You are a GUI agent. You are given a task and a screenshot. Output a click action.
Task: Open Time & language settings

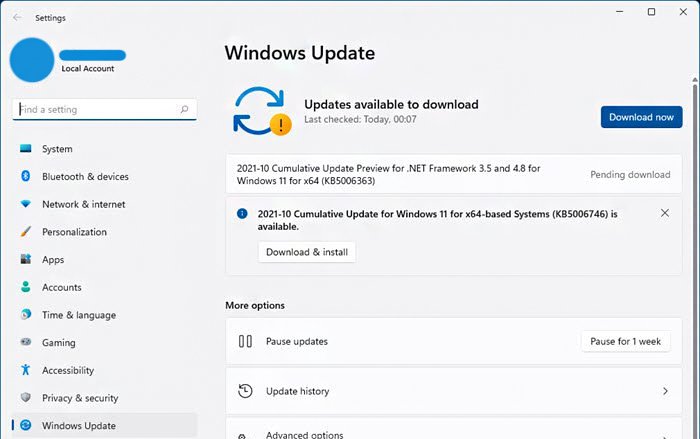point(104,315)
